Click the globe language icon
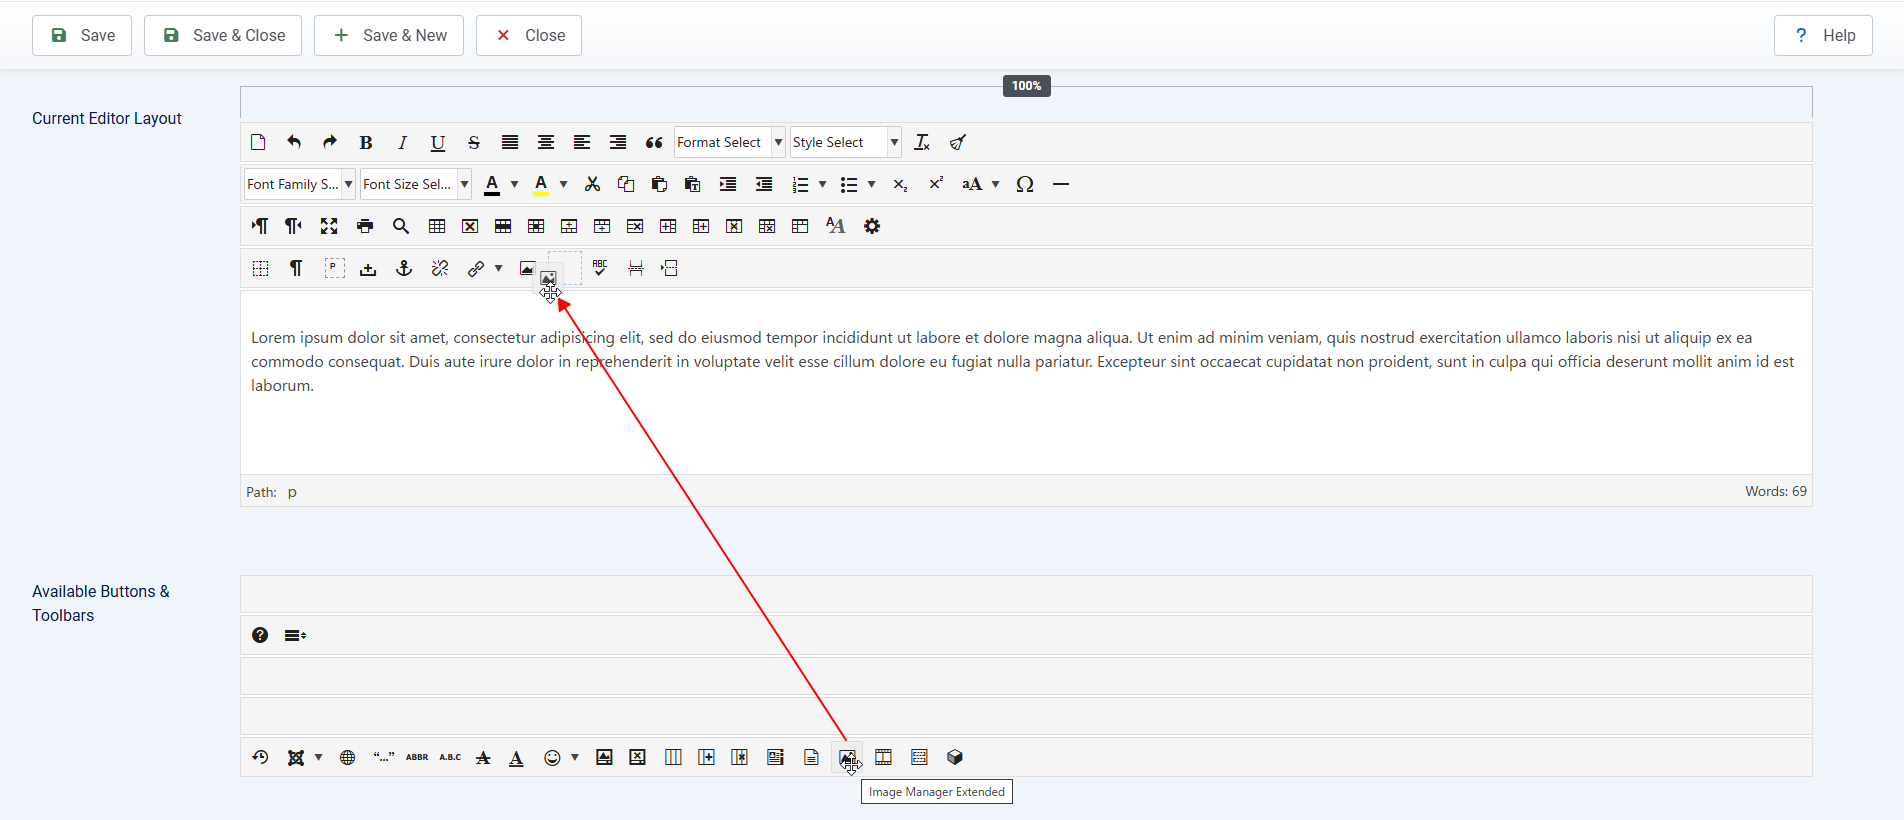The height and width of the screenshot is (820, 1904). (347, 757)
